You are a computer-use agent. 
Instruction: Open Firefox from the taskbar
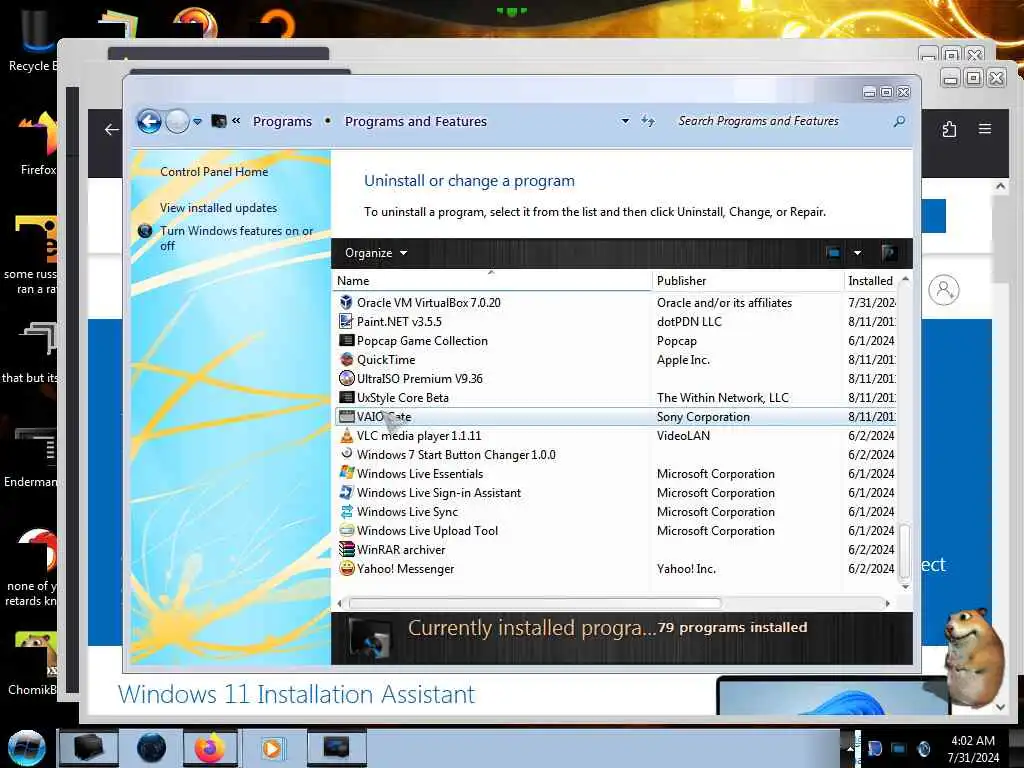[x=210, y=748]
